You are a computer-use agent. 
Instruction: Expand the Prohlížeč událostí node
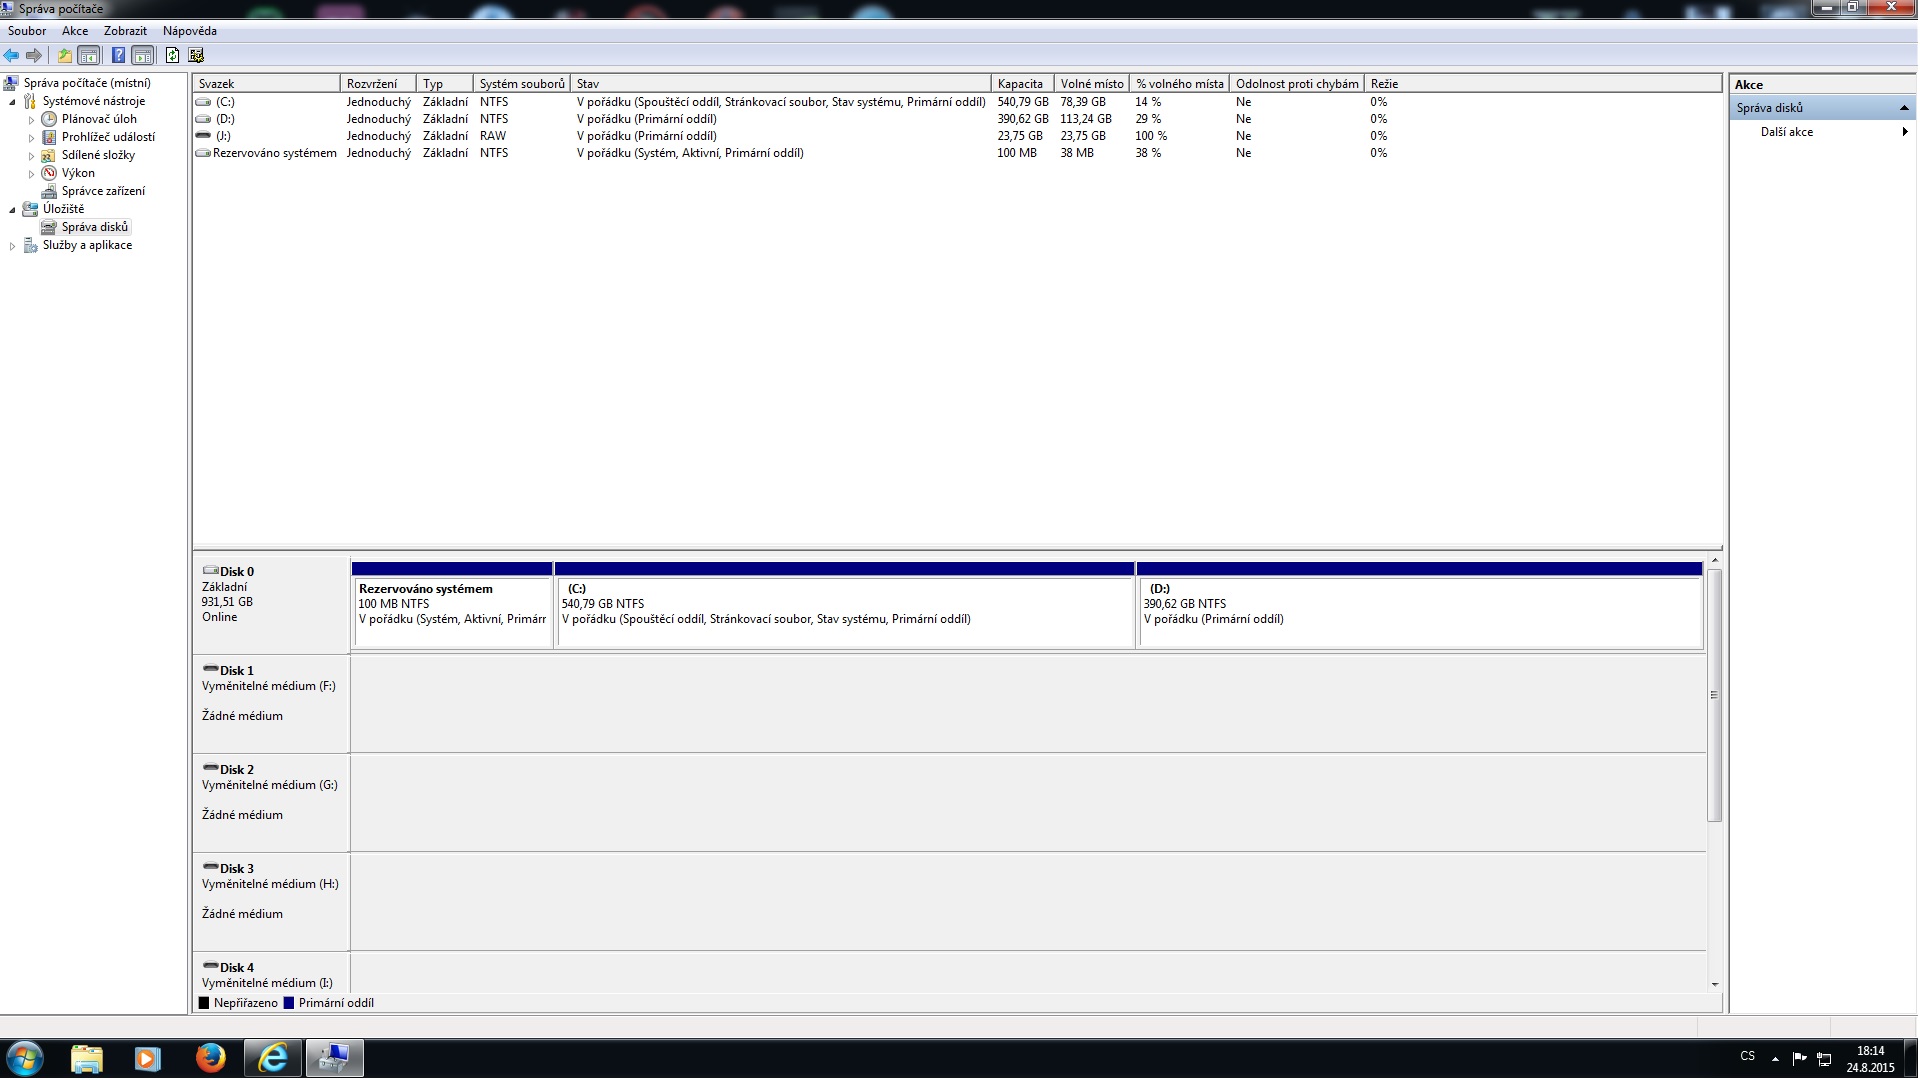pos(31,138)
